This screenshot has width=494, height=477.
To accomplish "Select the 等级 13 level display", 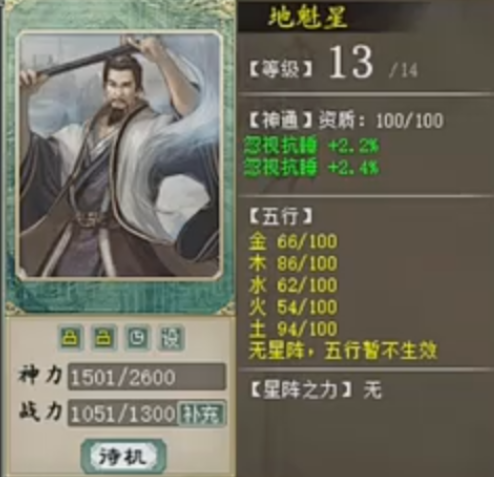I will pos(333,63).
